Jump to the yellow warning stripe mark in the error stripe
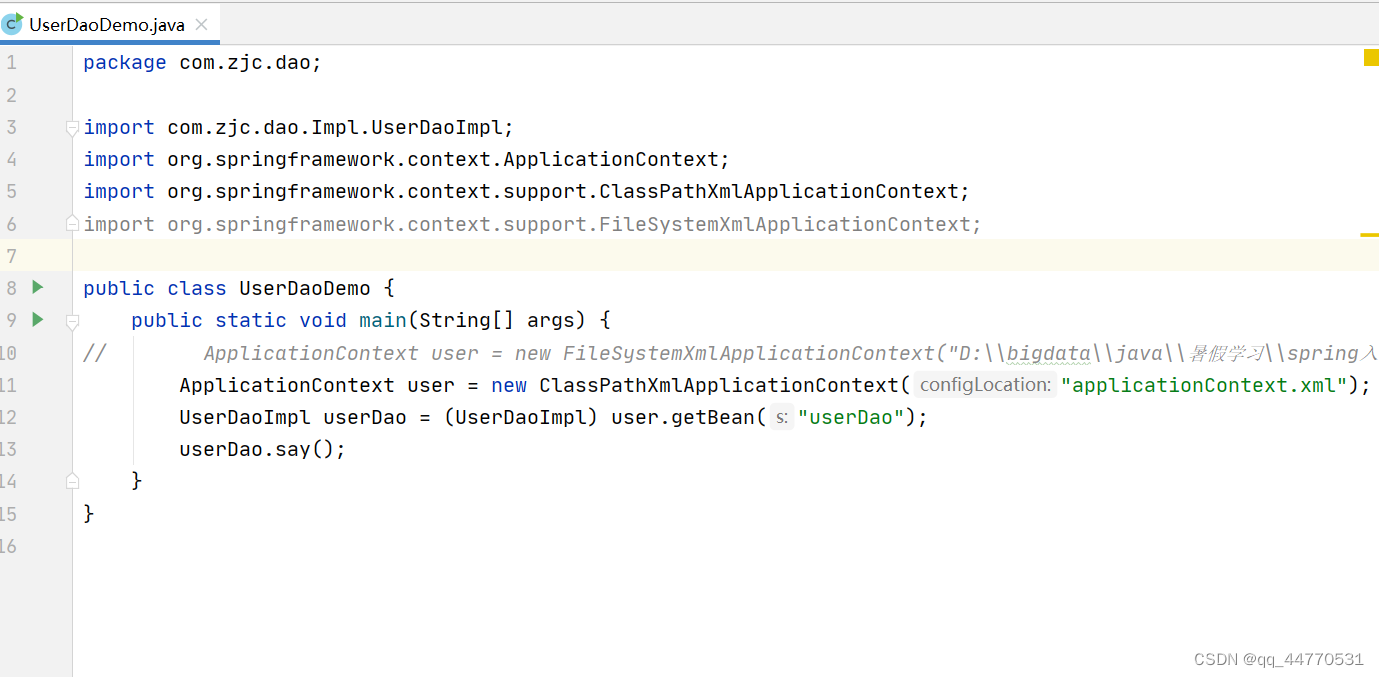This screenshot has width=1379, height=677. pyautogui.click(x=1369, y=235)
